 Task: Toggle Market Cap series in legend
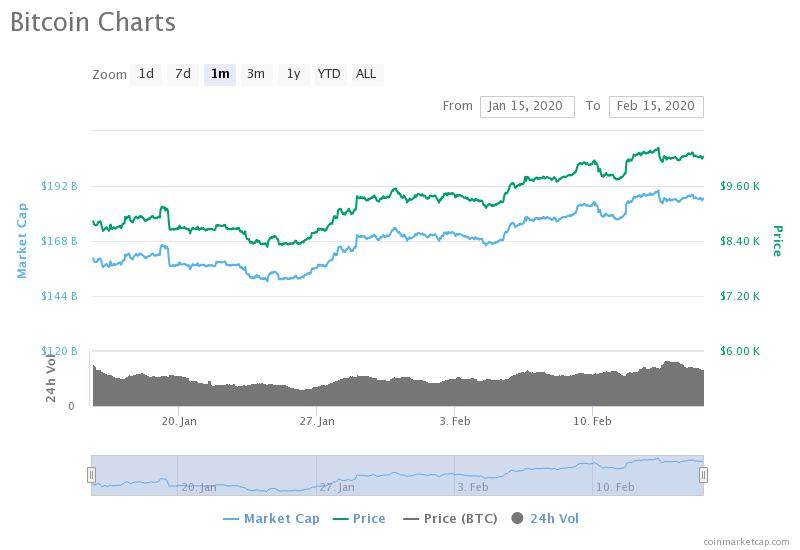[x=271, y=519]
